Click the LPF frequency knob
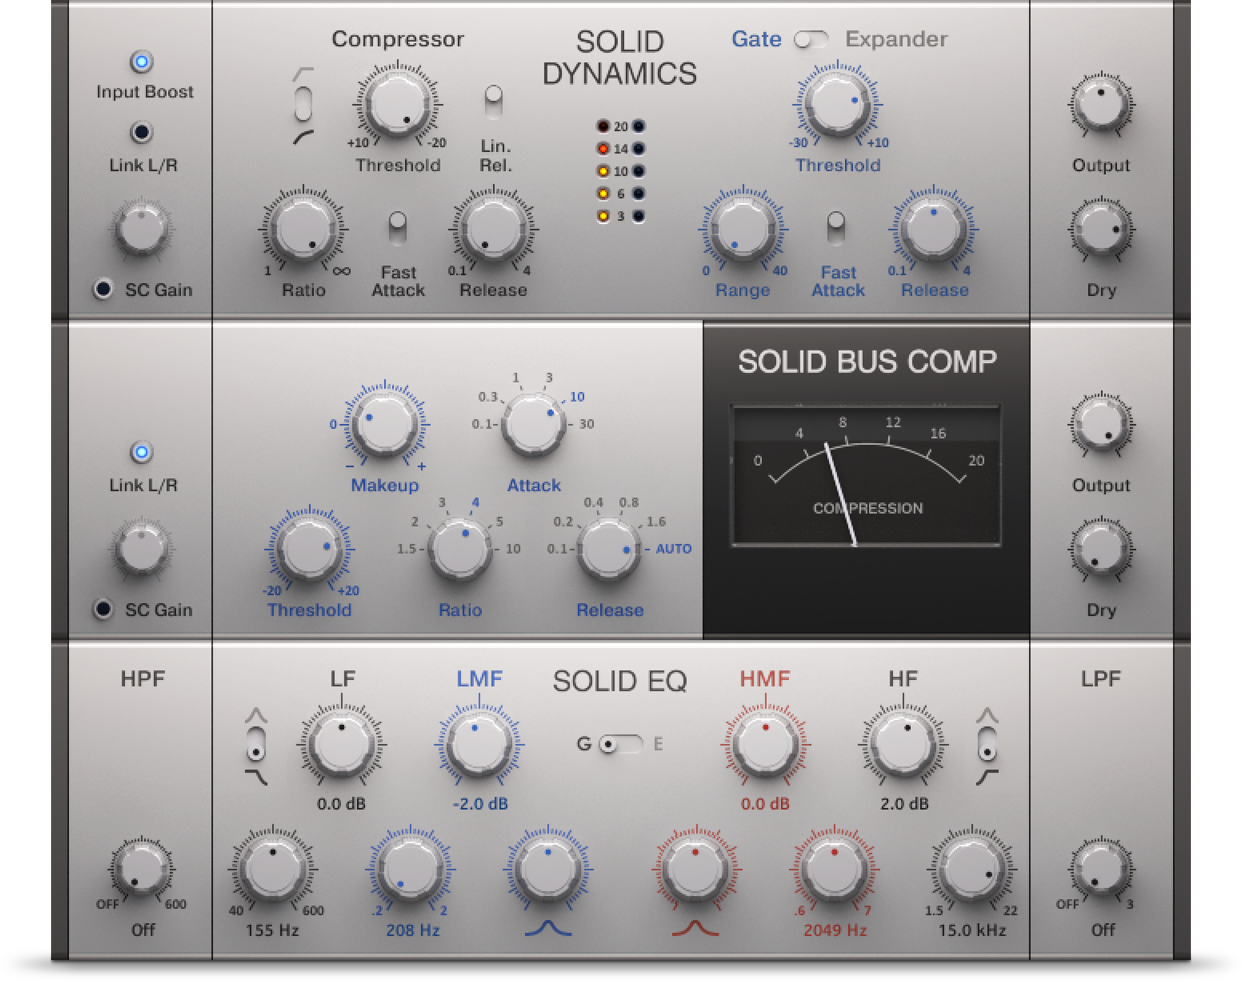Image resolution: width=1242 pixels, height=982 pixels. click(x=1101, y=868)
